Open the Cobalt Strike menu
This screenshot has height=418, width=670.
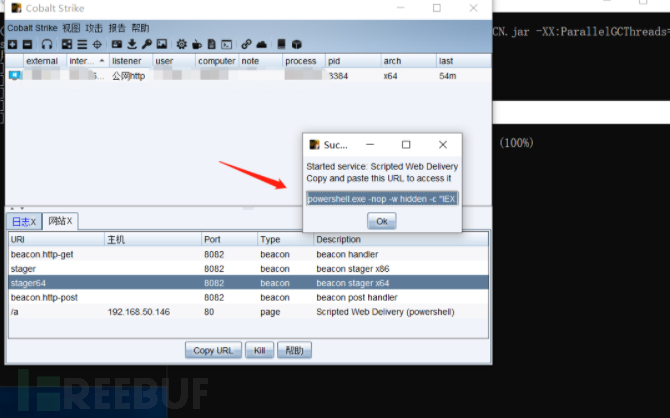pyautogui.click(x=32, y=28)
